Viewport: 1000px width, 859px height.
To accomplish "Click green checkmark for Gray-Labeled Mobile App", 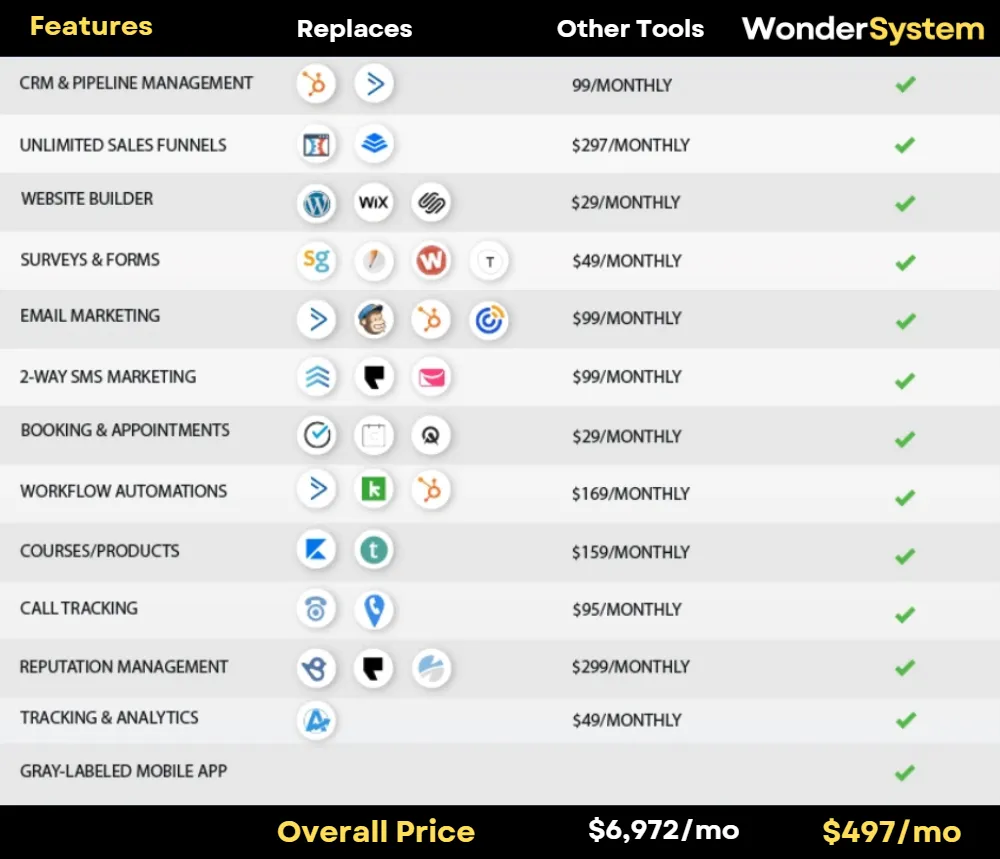I will click(905, 773).
